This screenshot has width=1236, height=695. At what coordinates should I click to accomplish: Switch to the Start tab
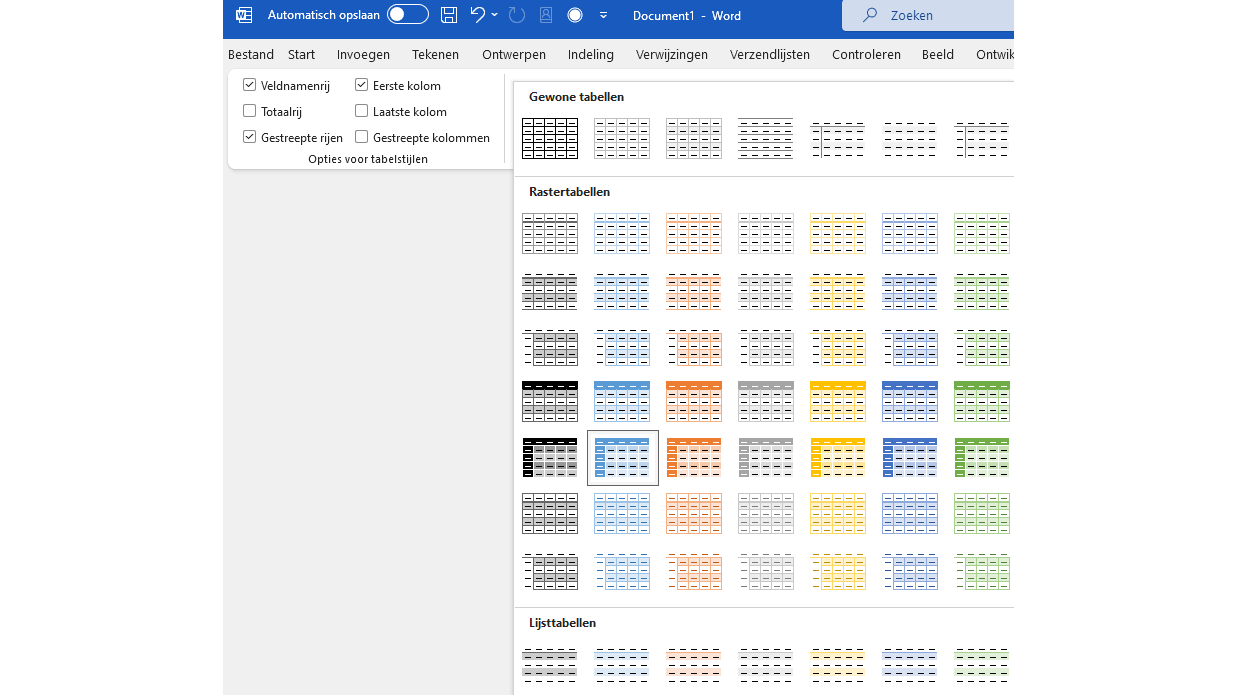(x=301, y=55)
